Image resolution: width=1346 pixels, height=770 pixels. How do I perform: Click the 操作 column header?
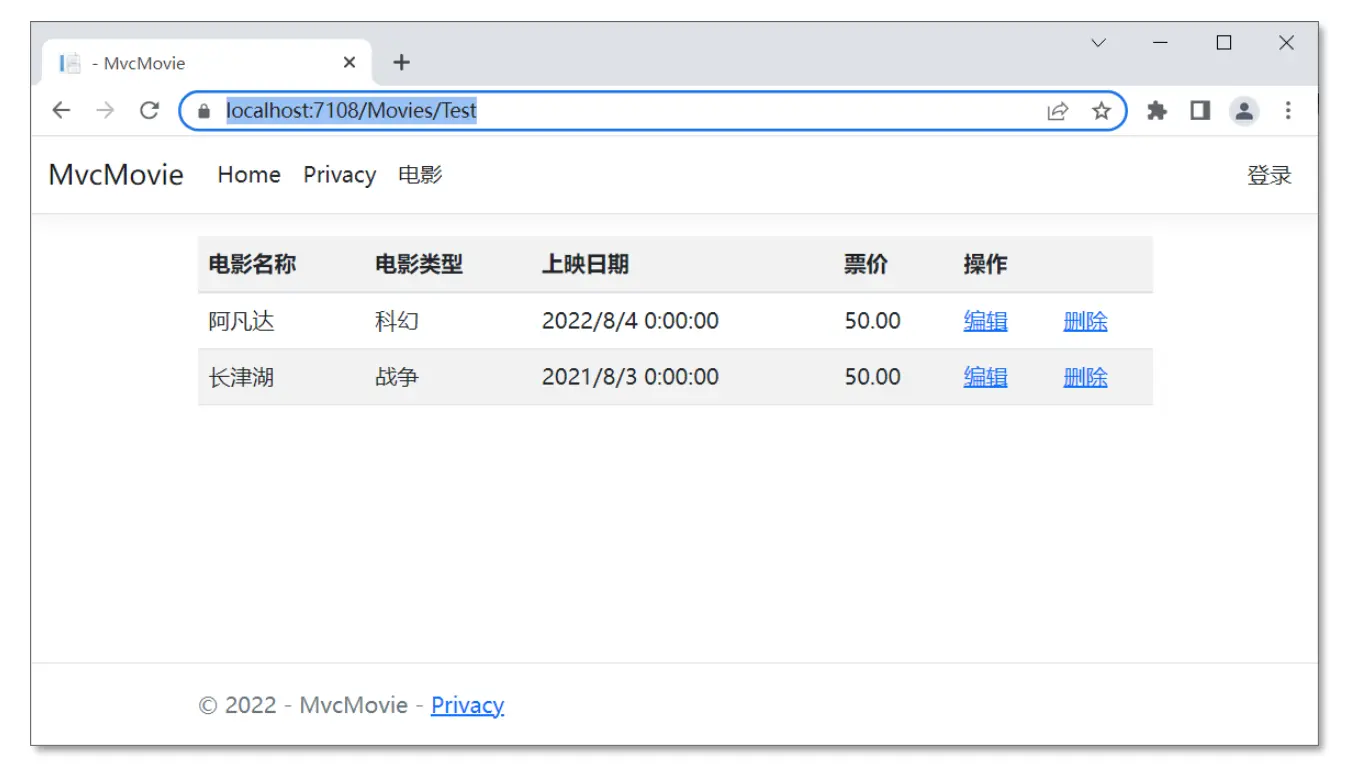[985, 264]
